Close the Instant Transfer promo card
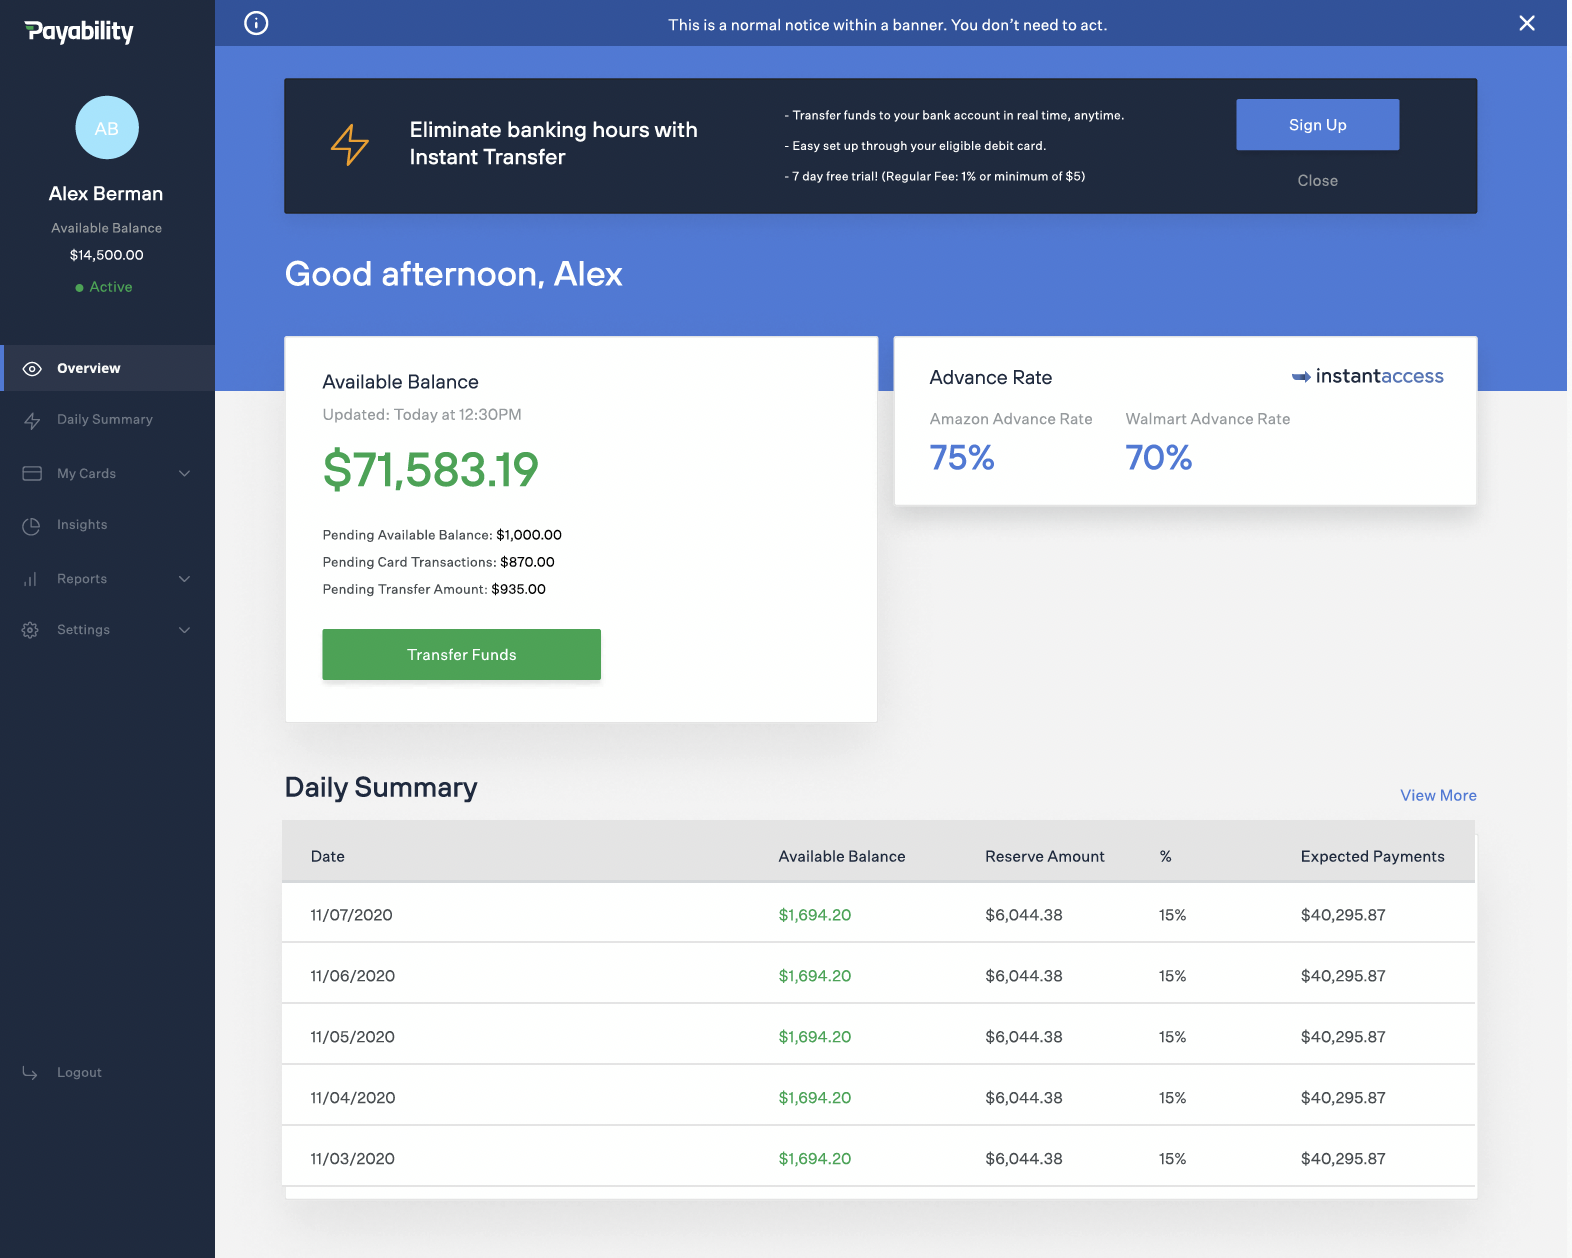The height and width of the screenshot is (1258, 1572). point(1317,181)
